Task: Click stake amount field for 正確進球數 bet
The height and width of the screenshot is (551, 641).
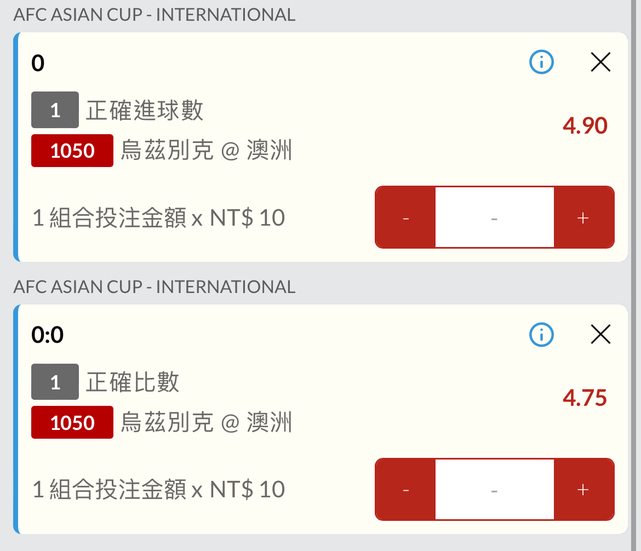Action: pos(494,217)
